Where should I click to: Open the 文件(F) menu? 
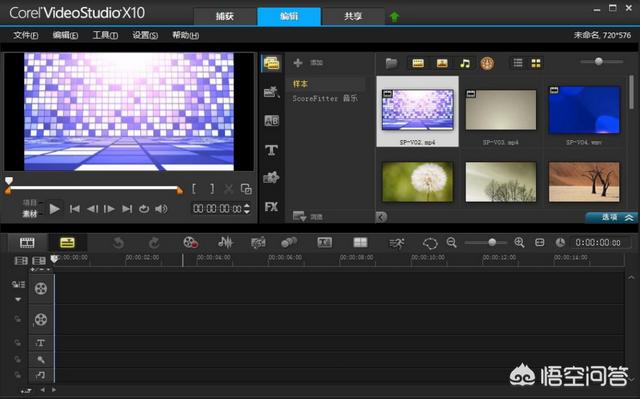pyautogui.click(x=26, y=35)
